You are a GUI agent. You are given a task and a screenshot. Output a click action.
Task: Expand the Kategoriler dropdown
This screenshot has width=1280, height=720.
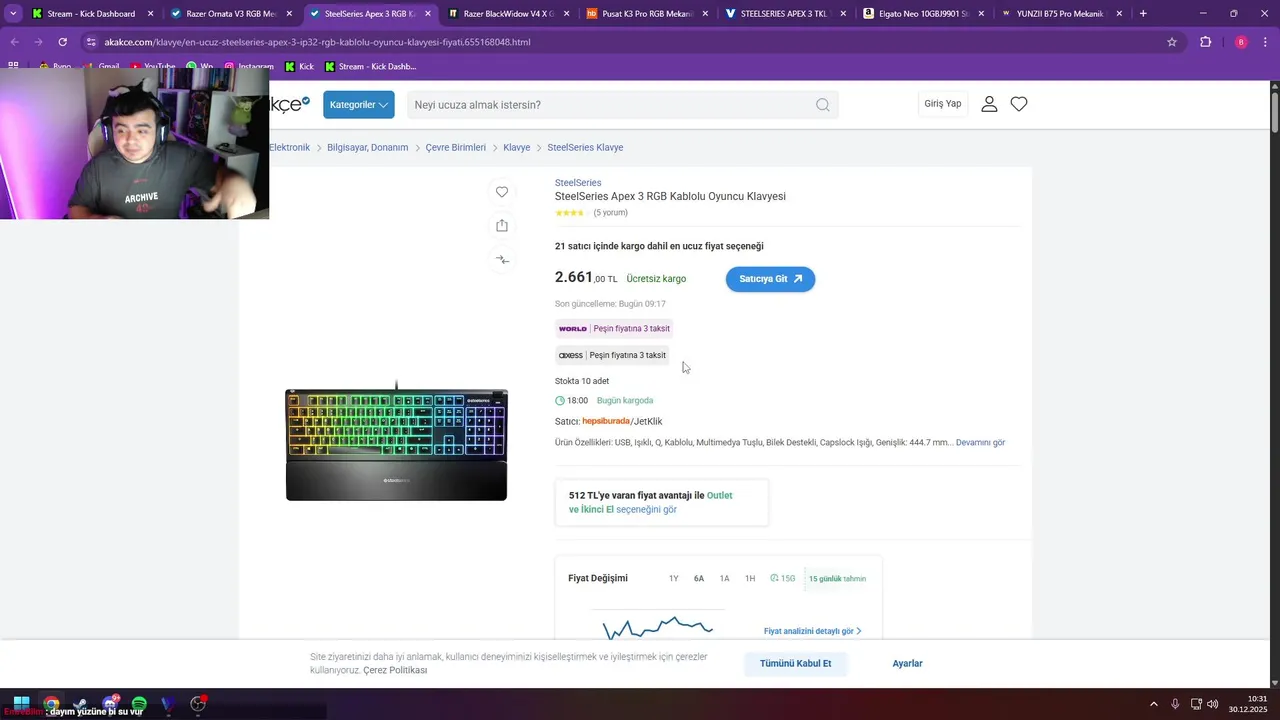[x=358, y=105]
